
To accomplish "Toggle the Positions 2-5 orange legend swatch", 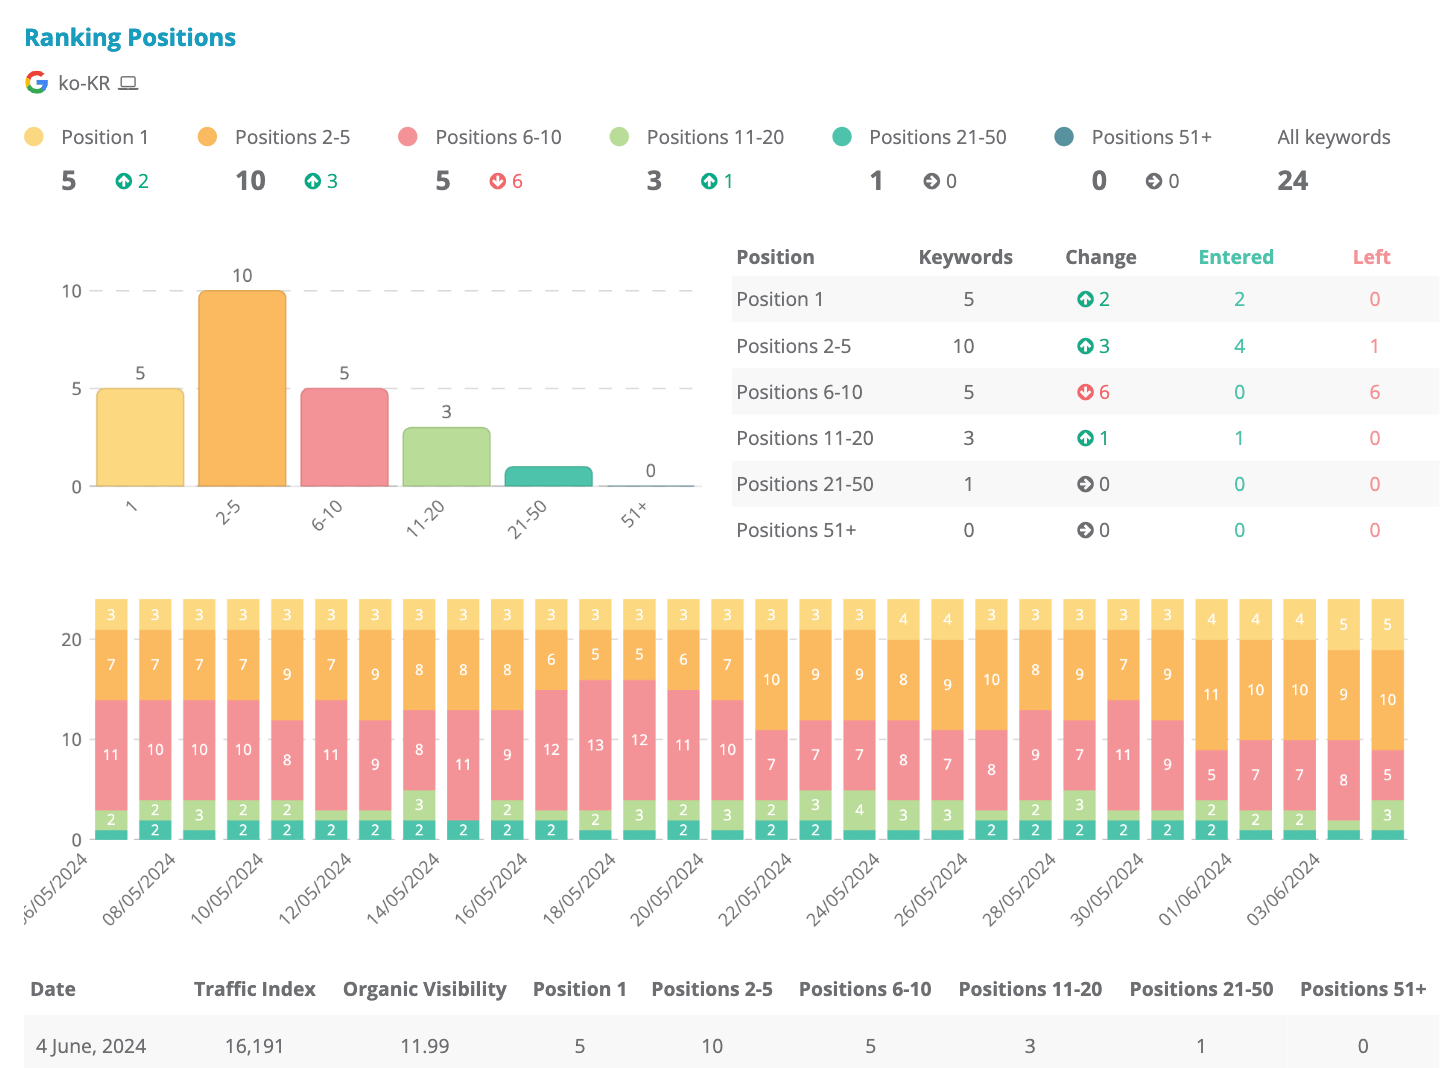I will click(x=207, y=137).
